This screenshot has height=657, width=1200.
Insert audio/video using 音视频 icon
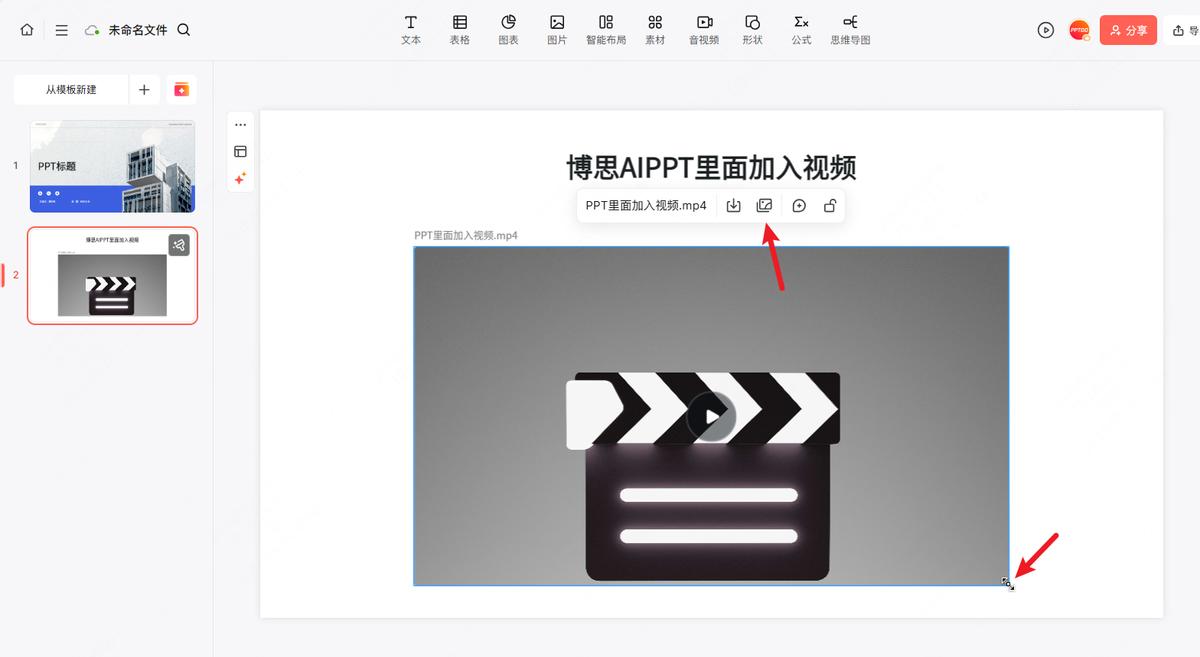(703, 27)
